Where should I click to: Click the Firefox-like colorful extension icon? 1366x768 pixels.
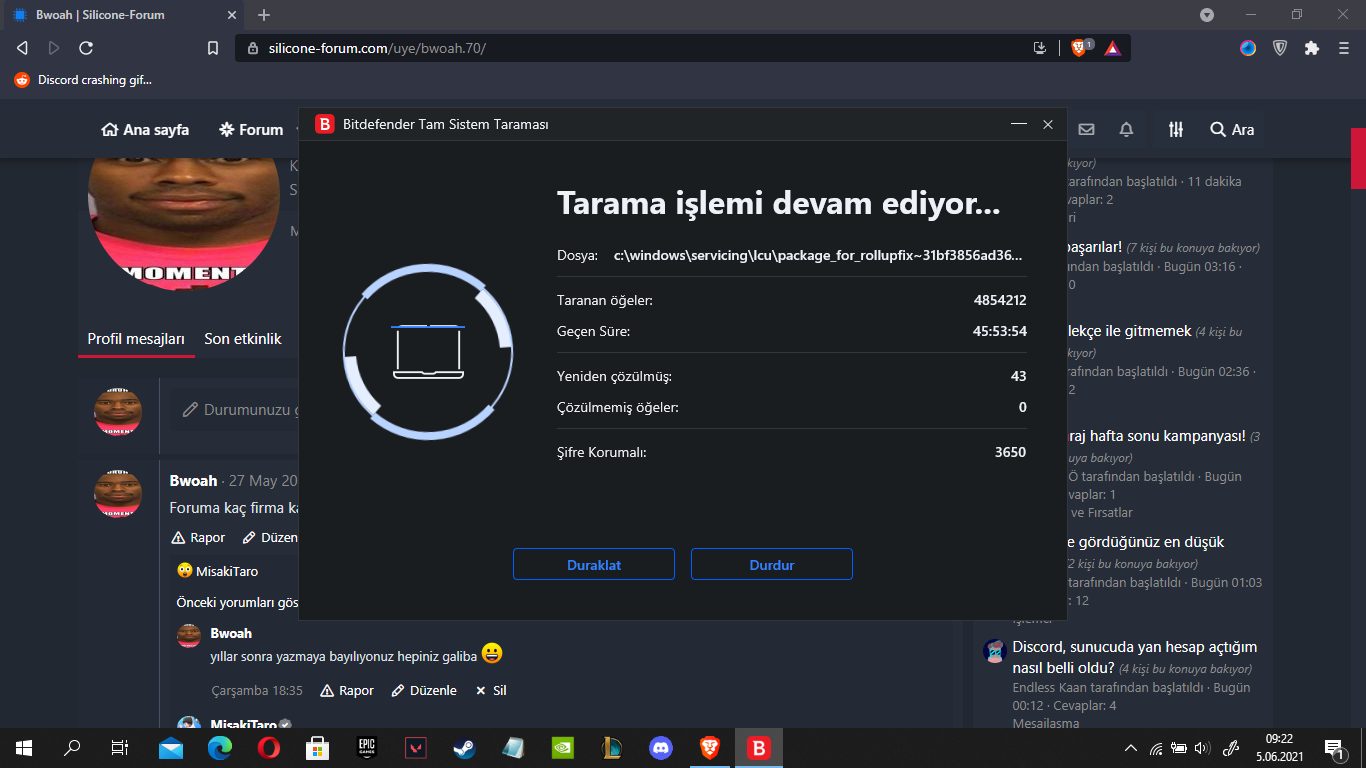coord(1248,47)
